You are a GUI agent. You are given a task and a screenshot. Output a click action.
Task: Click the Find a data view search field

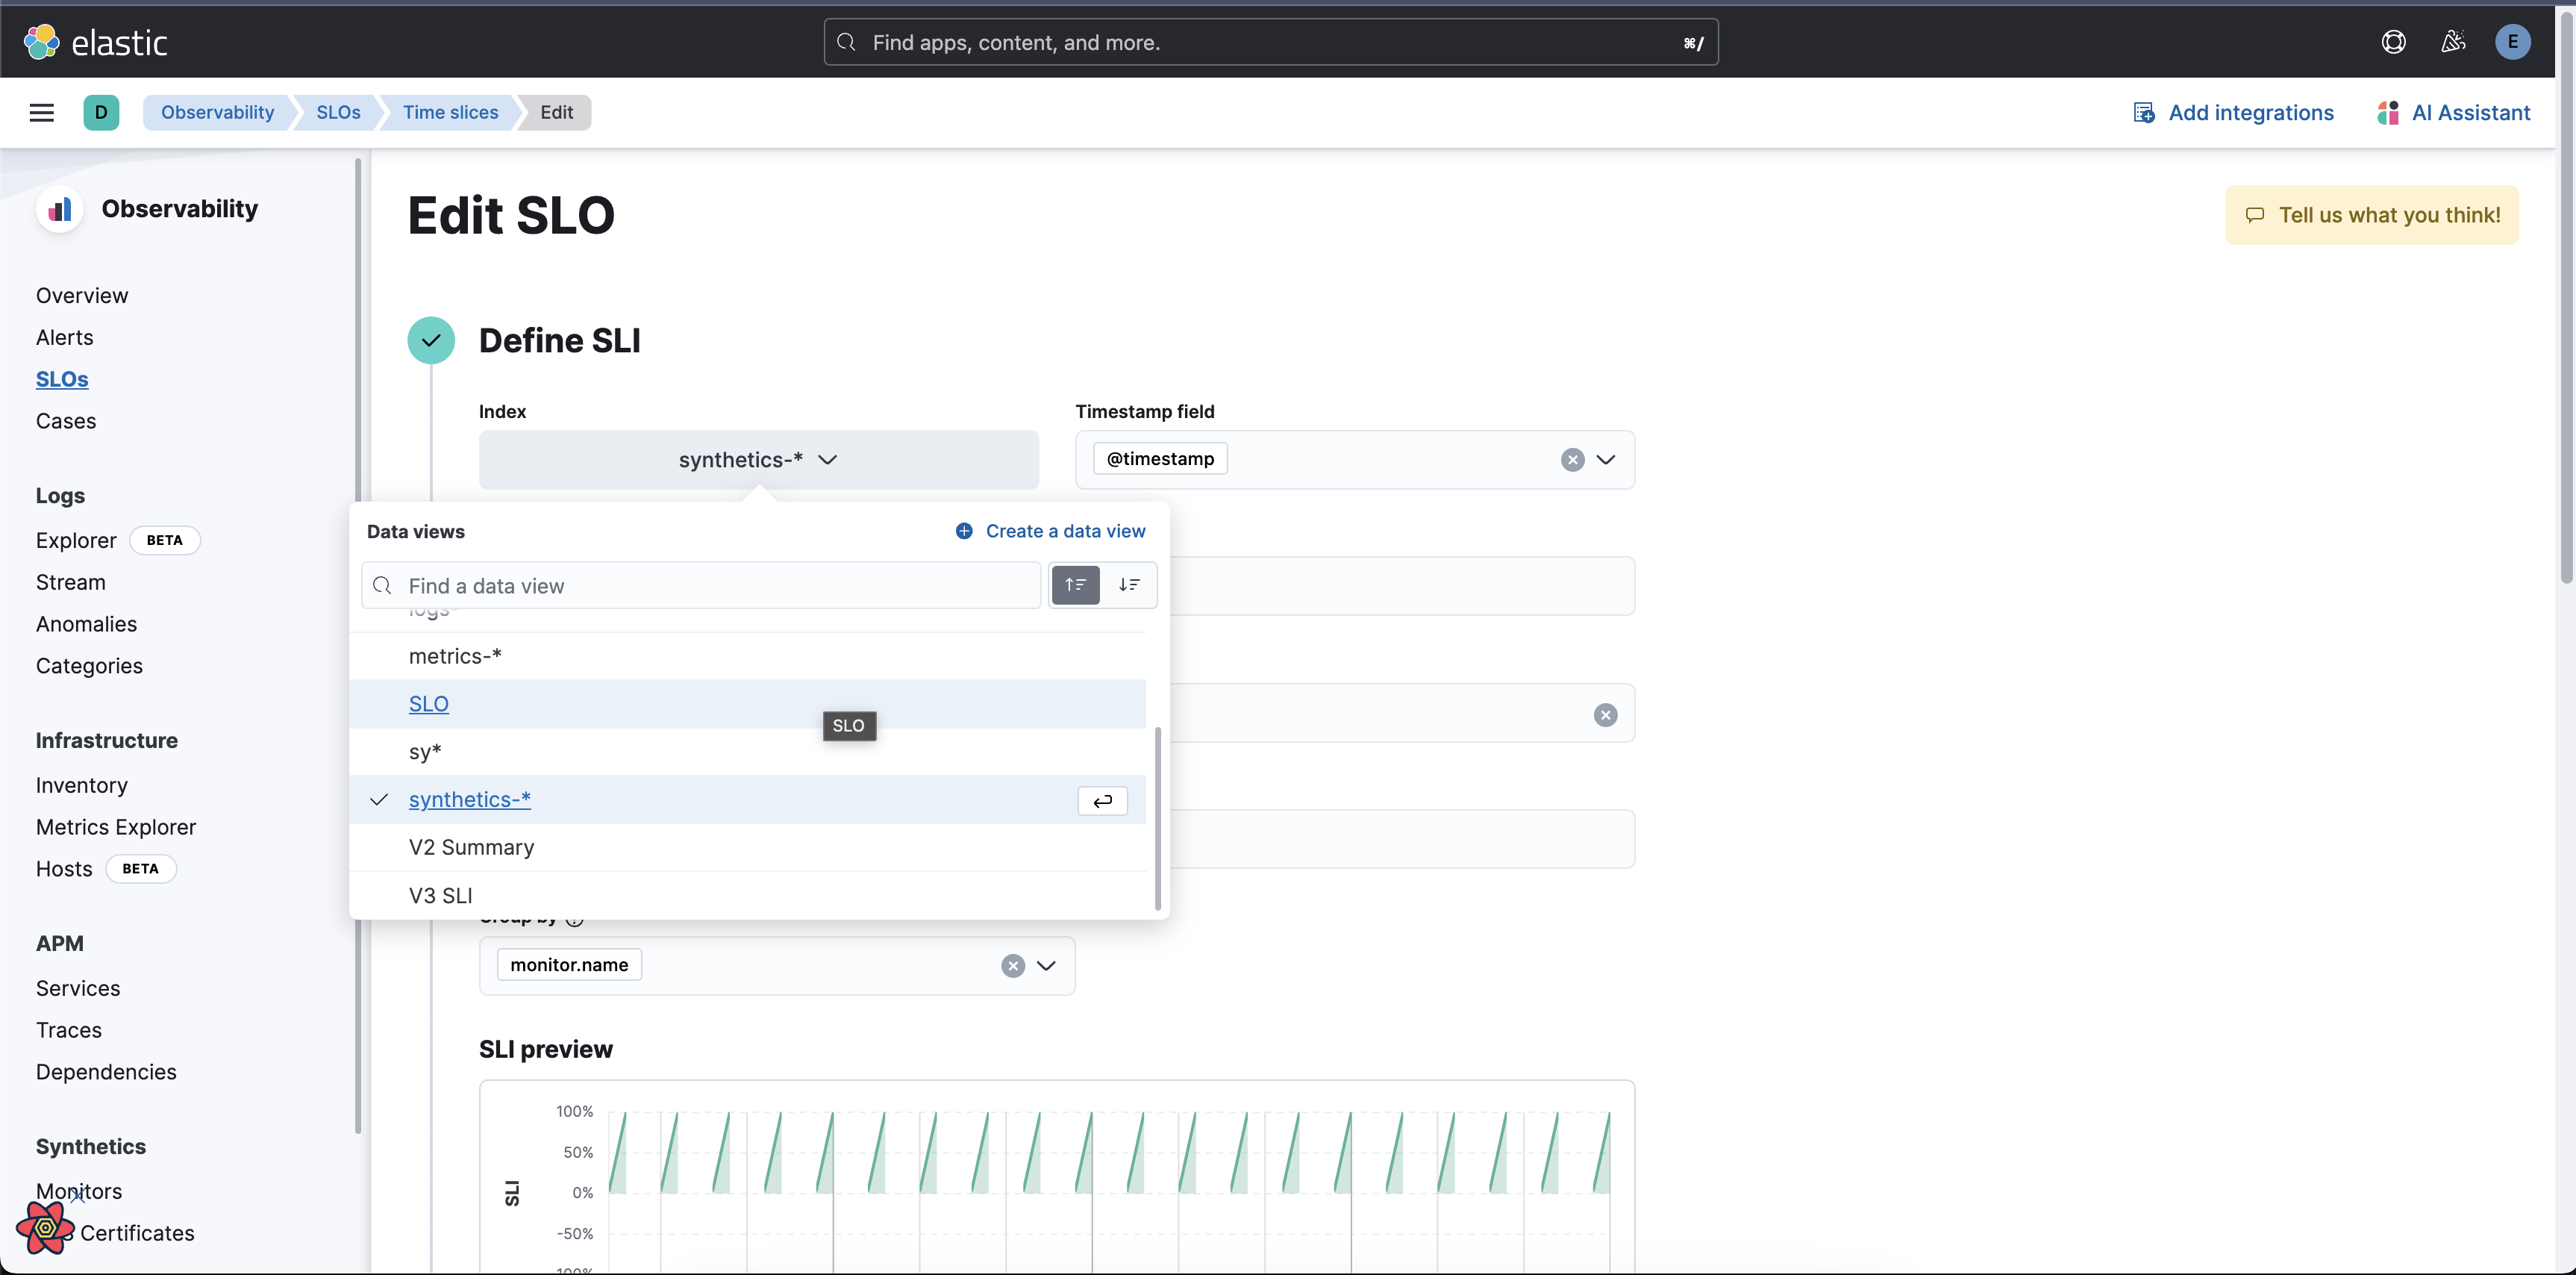point(701,586)
